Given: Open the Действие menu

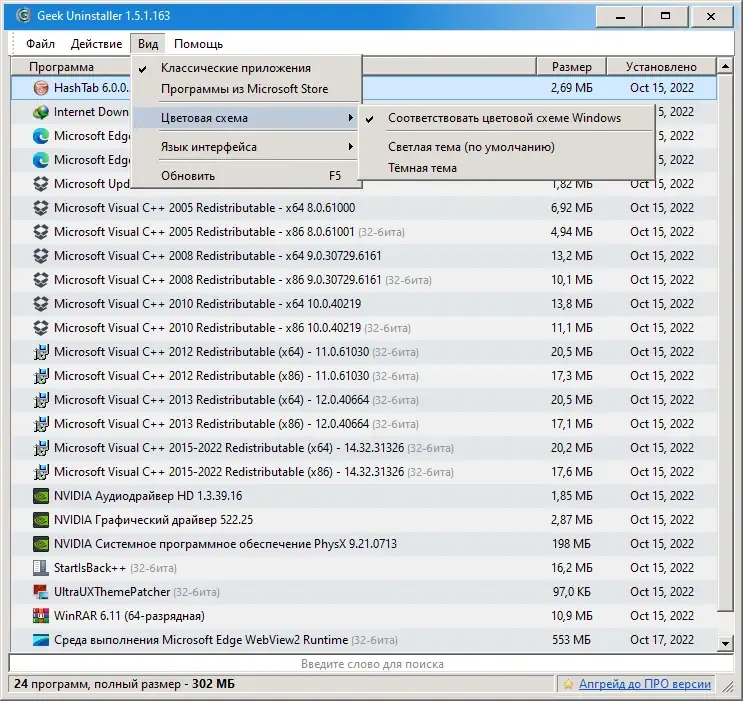Looking at the screenshot, I should [96, 44].
